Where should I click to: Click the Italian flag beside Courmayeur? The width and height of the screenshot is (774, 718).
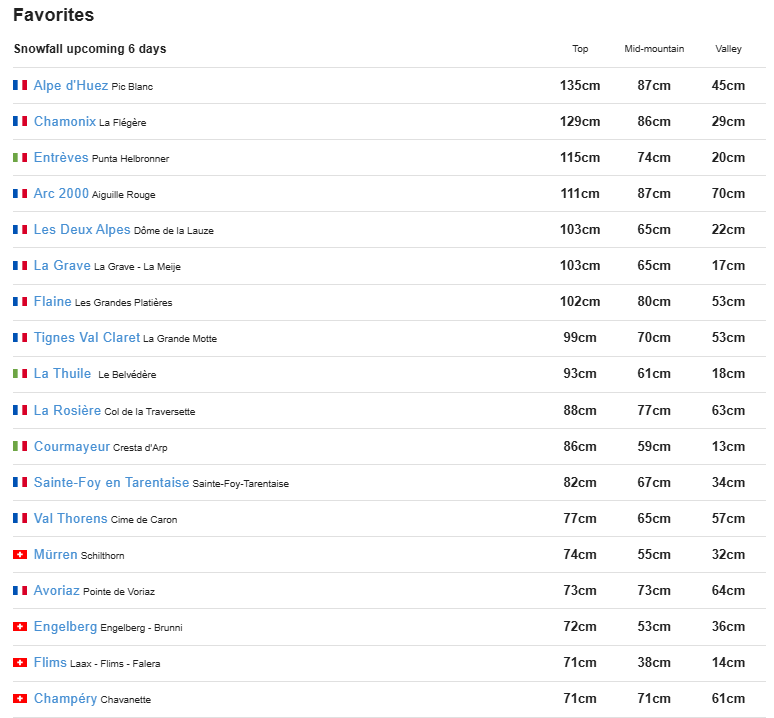point(20,446)
